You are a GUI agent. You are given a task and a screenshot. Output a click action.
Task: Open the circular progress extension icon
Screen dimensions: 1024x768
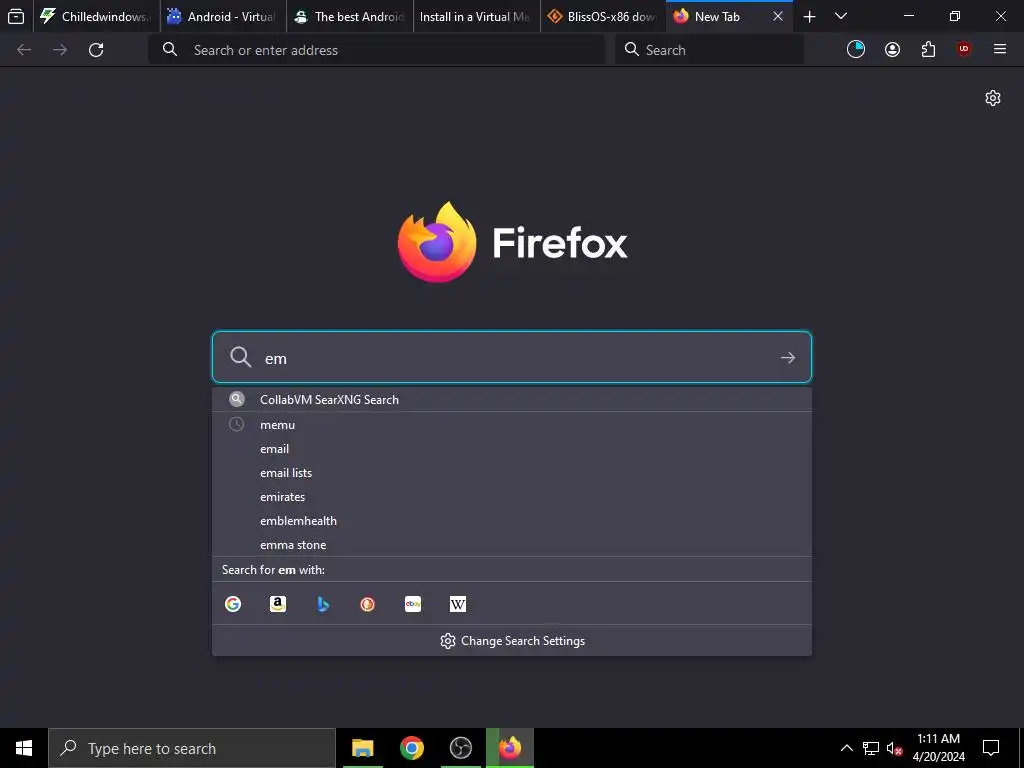point(856,50)
